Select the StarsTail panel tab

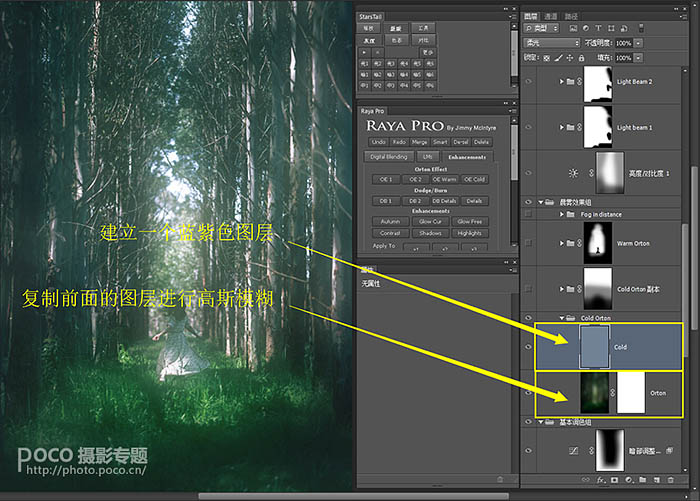pyautogui.click(x=371, y=17)
